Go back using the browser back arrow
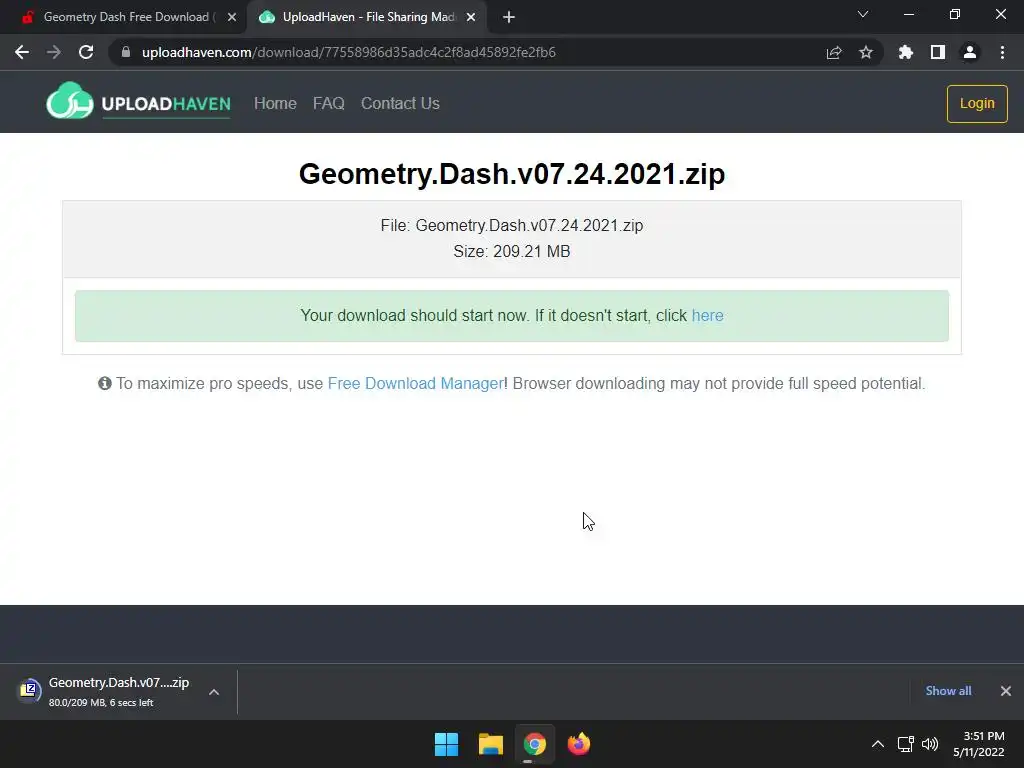 [x=22, y=52]
